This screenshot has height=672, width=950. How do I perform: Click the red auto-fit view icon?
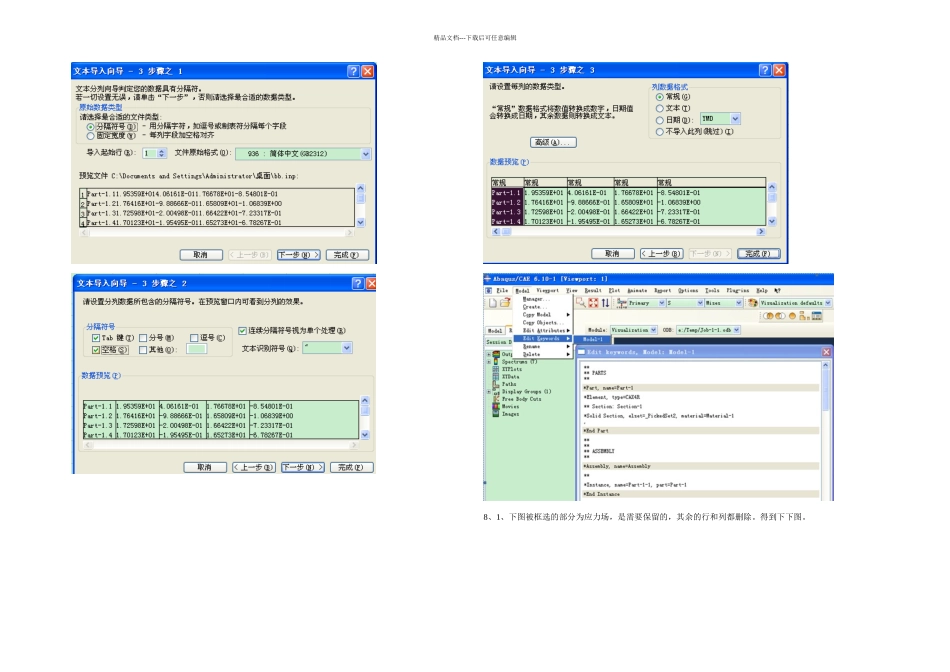tap(593, 303)
